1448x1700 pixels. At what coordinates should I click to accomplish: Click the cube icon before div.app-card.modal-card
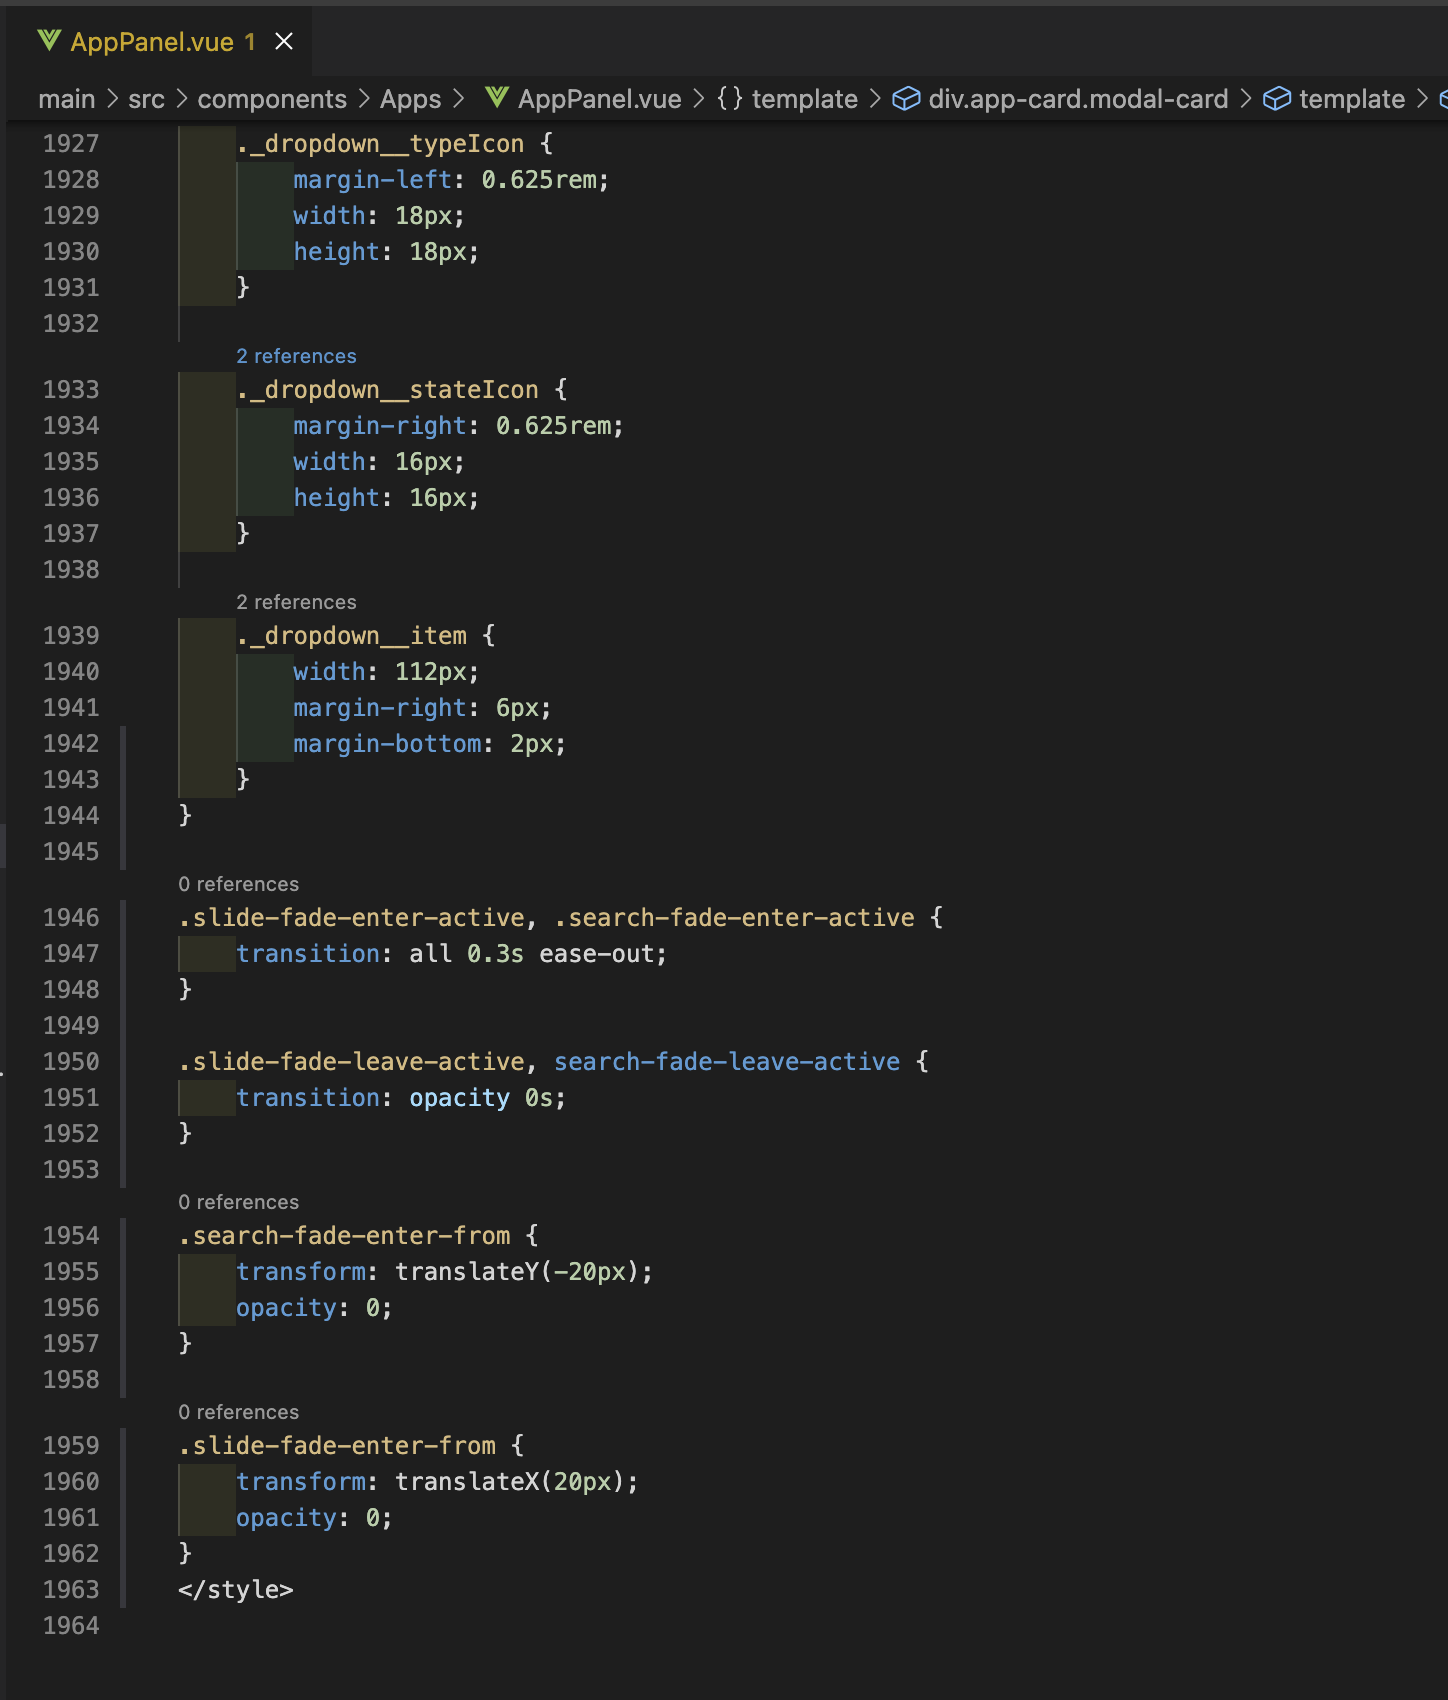[906, 99]
